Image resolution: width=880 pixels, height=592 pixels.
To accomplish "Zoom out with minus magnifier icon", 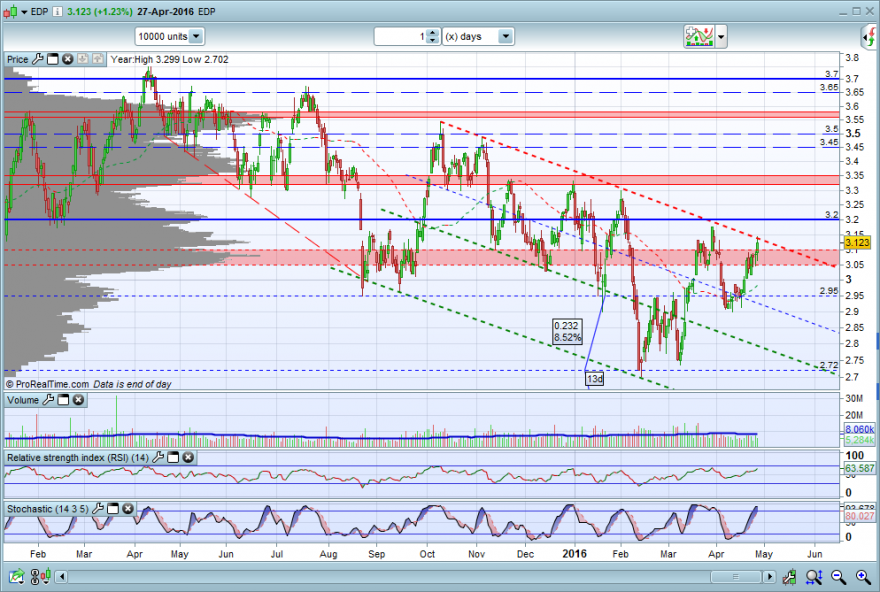I will click(x=838, y=576).
